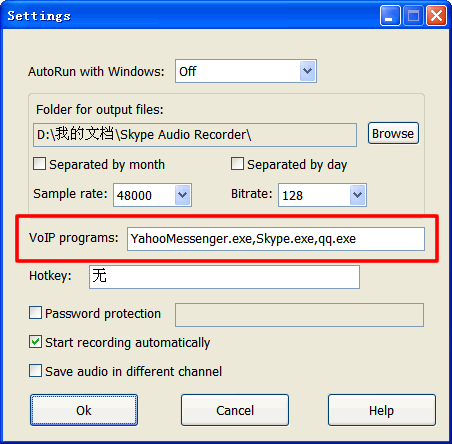Expand the Bitrate dropdown arrow
Viewport: 452px width, 444px height.
point(357,195)
